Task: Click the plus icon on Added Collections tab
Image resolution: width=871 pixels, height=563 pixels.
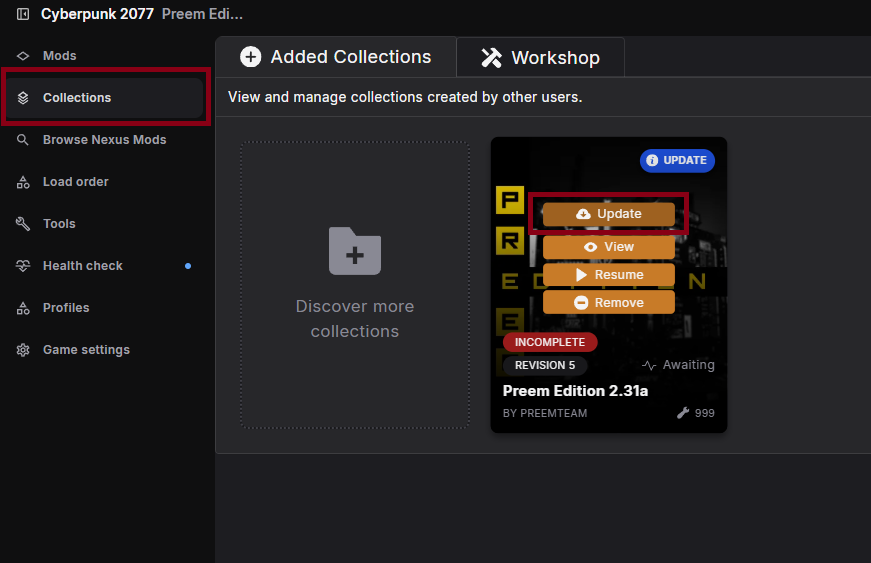Action: point(251,57)
